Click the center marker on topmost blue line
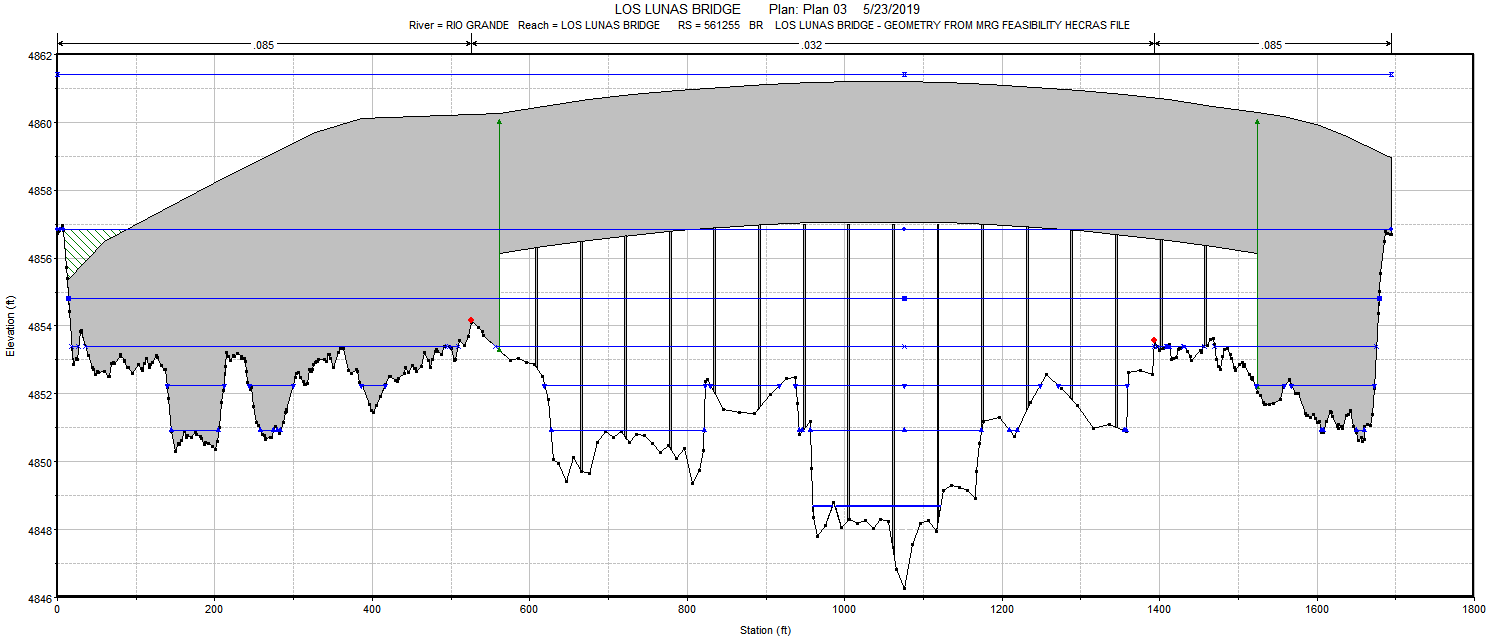Image resolution: width=1495 pixels, height=638 pixels. [904, 74]
